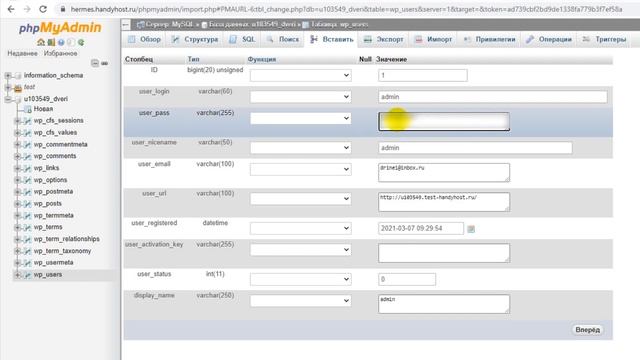This screenshot has height=360, width=640.
Task: Open function dropdown for user_registered row
Action: click(x=300, y=228)
